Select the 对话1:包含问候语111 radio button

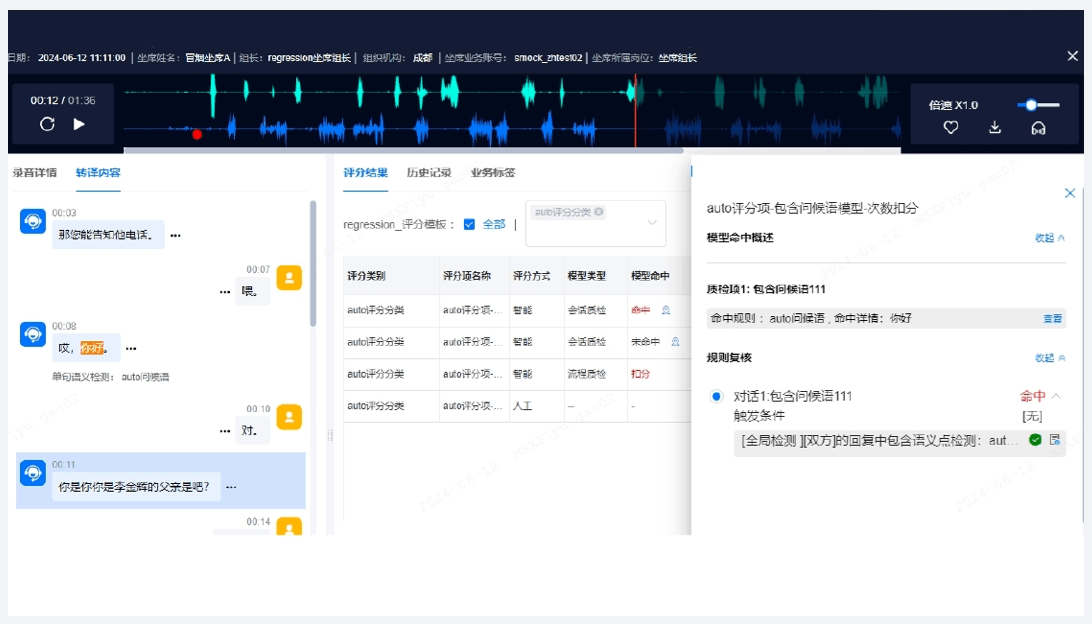716,397
